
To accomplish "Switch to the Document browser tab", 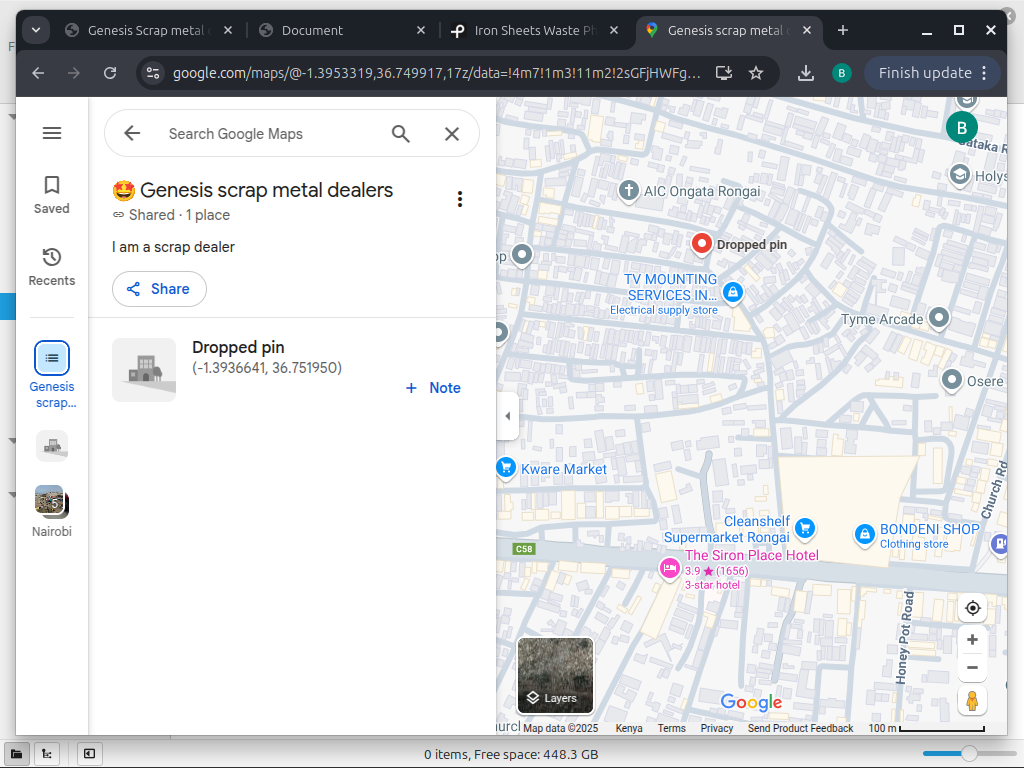I will 340,31.
